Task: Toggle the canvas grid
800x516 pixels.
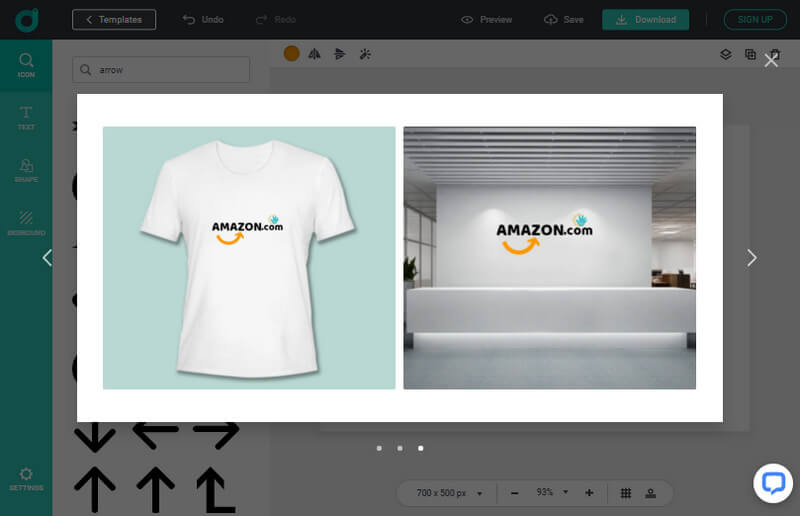Action: [x=626, y=493]
